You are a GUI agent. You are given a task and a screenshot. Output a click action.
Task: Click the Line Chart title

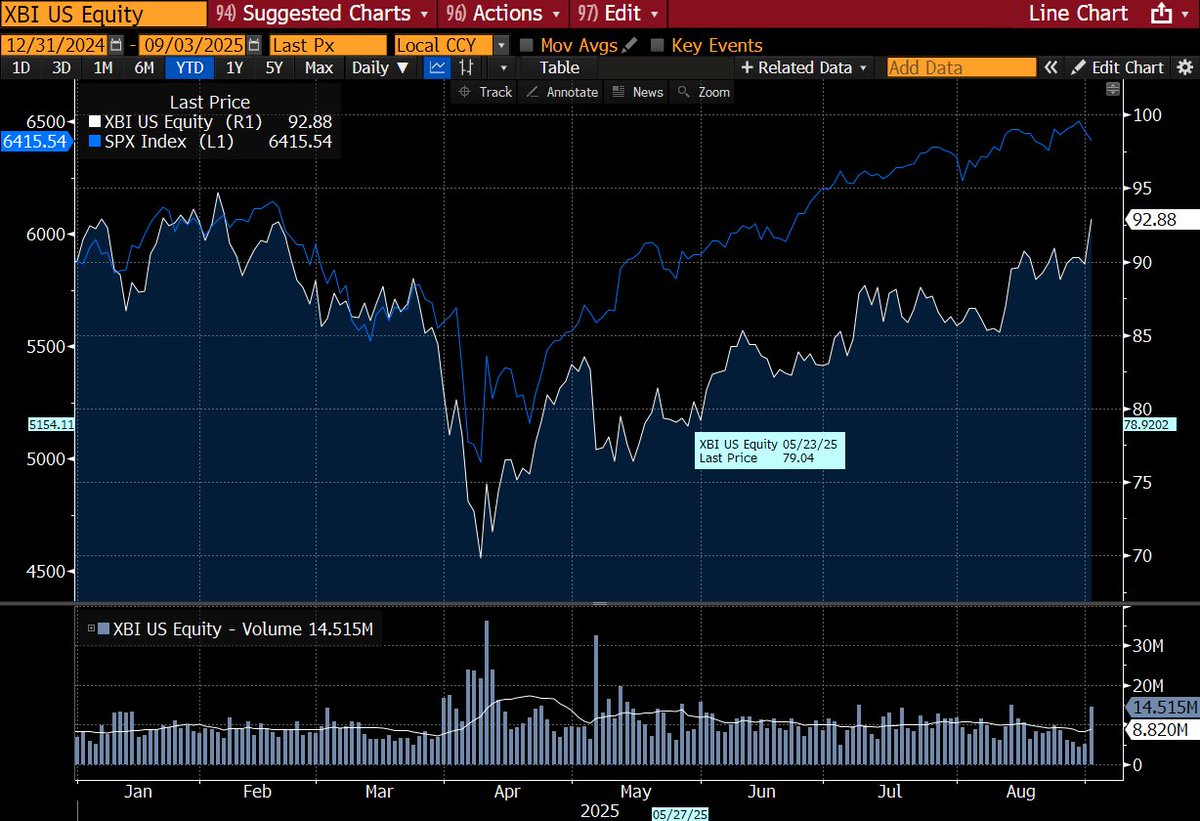[1078, 14]
